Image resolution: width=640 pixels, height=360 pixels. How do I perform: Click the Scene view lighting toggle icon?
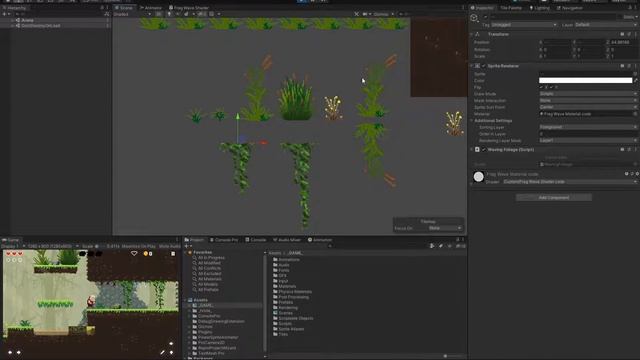click(169, 14)
